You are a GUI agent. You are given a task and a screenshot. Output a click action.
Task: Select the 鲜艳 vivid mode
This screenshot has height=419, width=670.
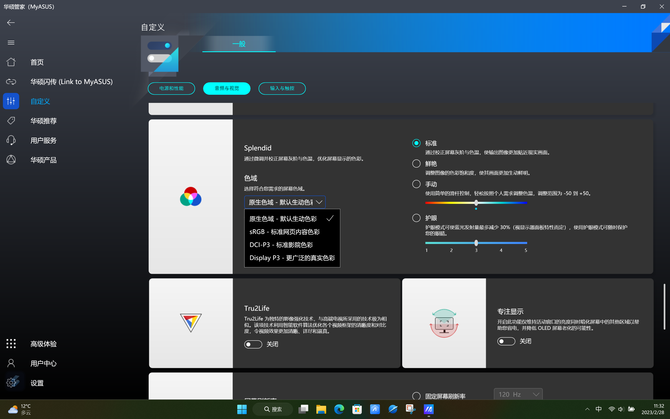click(416, 164)
